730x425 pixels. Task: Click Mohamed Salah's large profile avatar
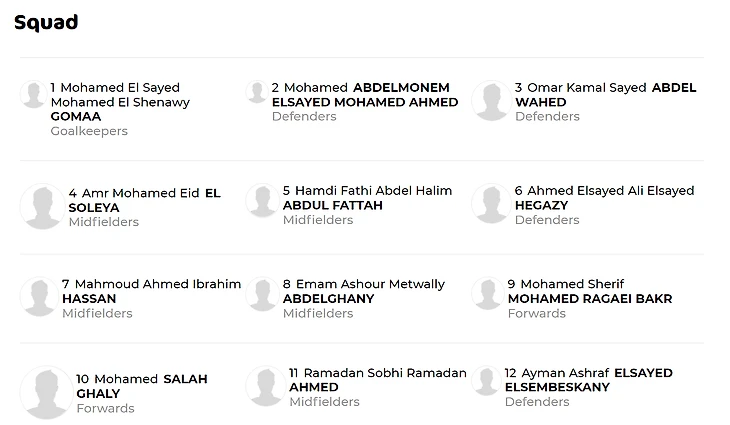click(x=46, y=392)
